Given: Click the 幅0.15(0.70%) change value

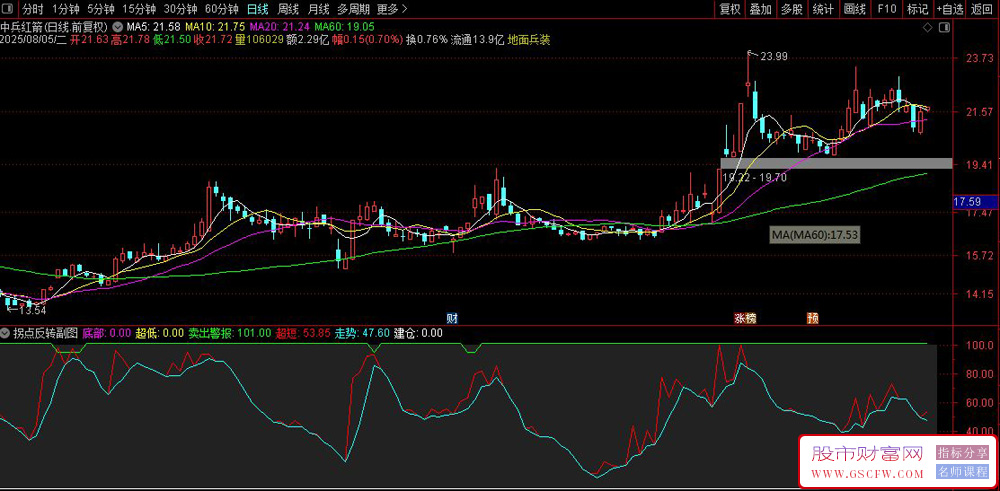Looking at the screenshot, I should click(x=367, y=40).
